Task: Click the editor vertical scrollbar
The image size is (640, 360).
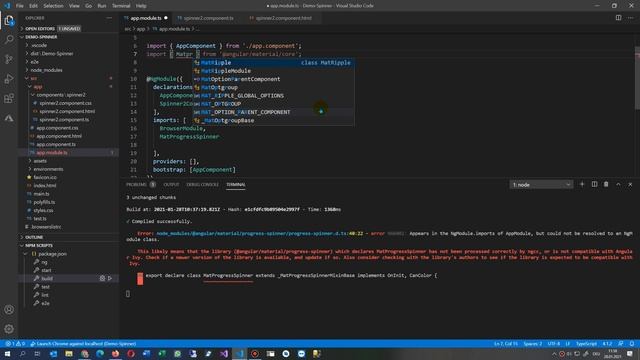Action: 637,78
